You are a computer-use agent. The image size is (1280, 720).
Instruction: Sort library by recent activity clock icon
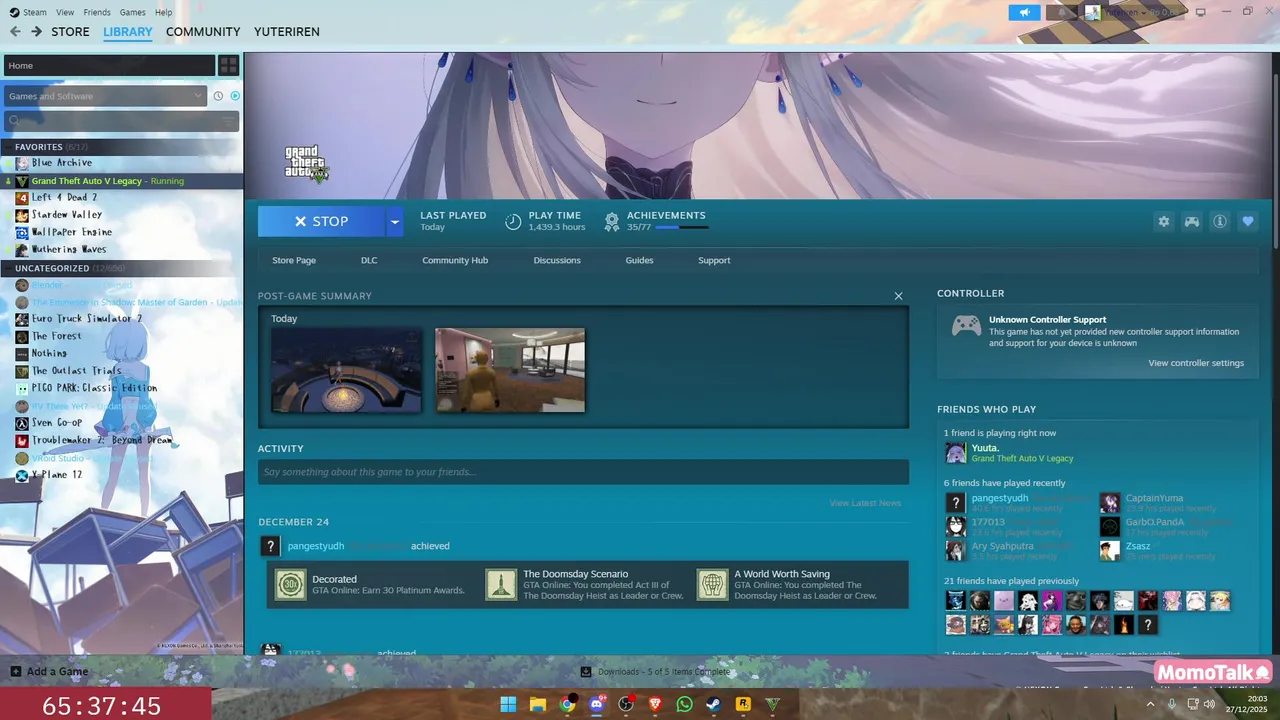click(x=218, y=96)
